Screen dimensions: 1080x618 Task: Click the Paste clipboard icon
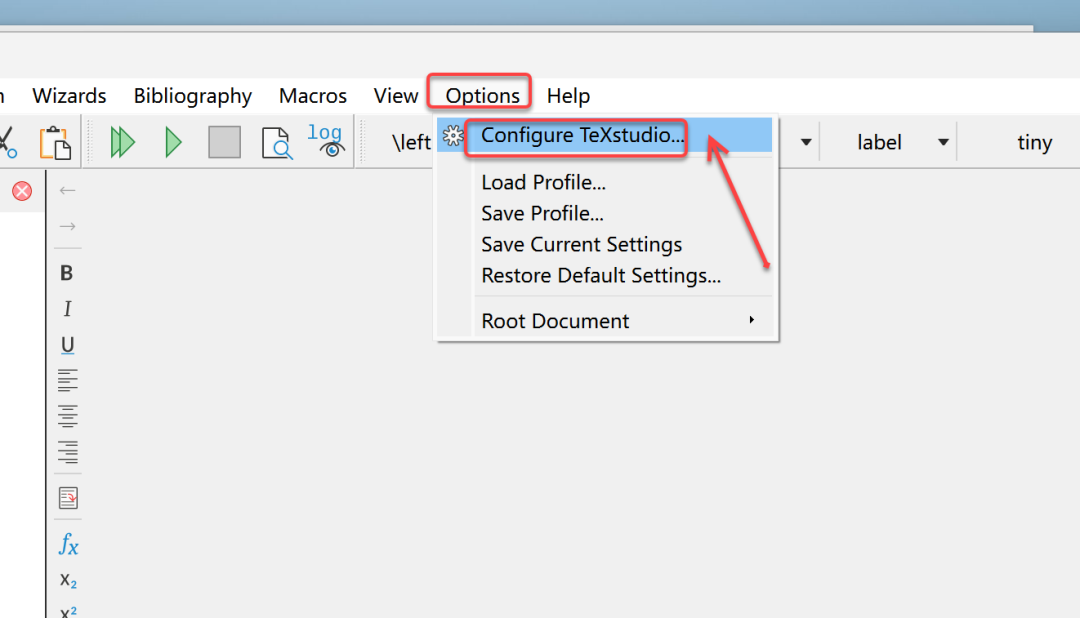tap(55, 142)
